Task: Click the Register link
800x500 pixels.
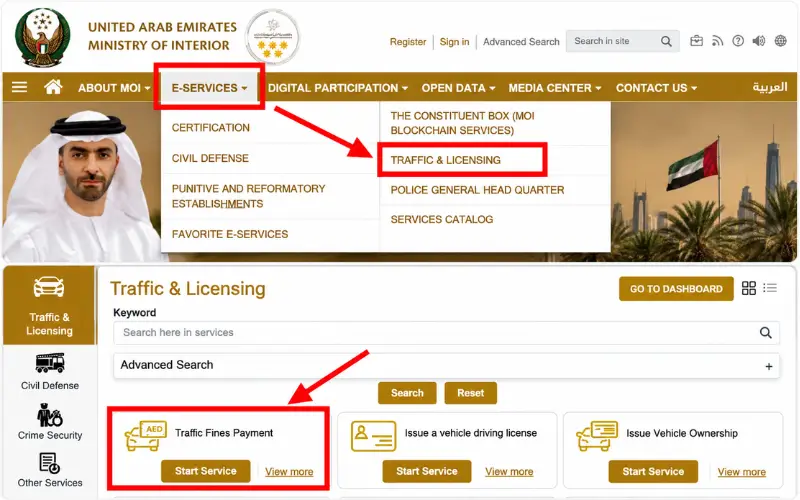Action: 408,42
